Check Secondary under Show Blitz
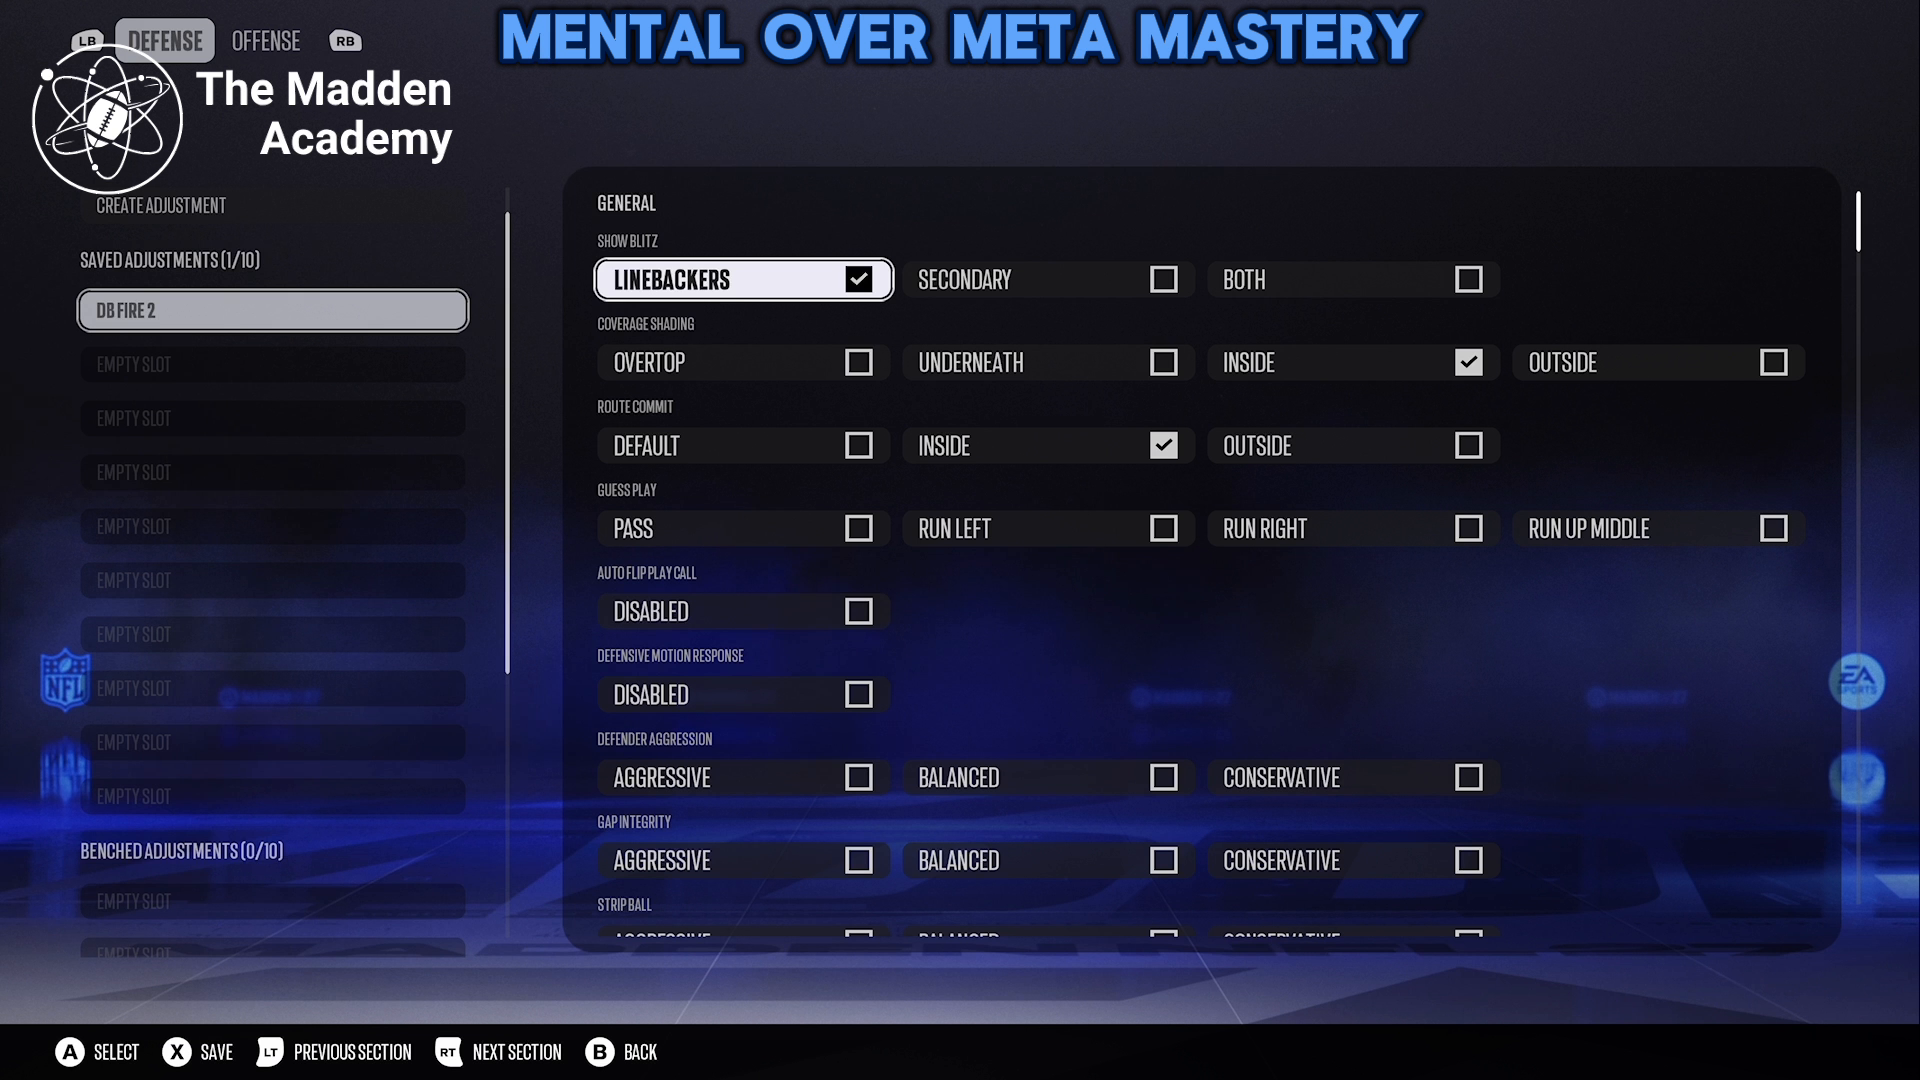The image size is (1920, 1080). coord(1049,280)
